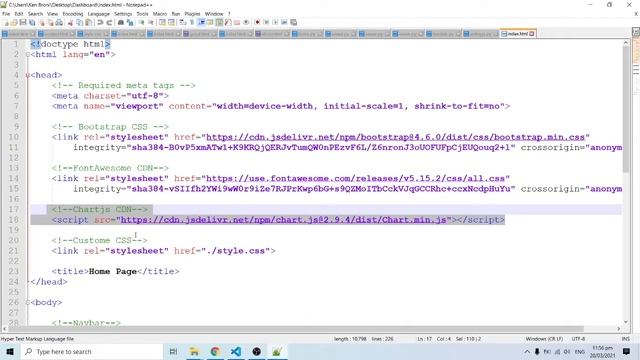The width and height of the screenshot is (640, 360).
Task: Open the Search menu
Action: click(x=35, y=14)
